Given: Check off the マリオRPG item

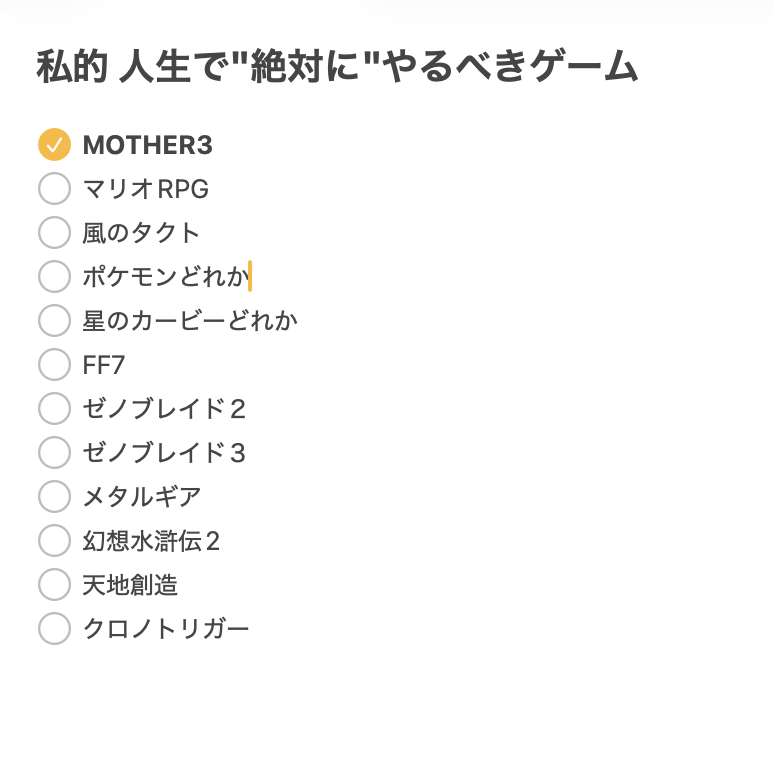Looking at the screenshot, I should (54, 189).
